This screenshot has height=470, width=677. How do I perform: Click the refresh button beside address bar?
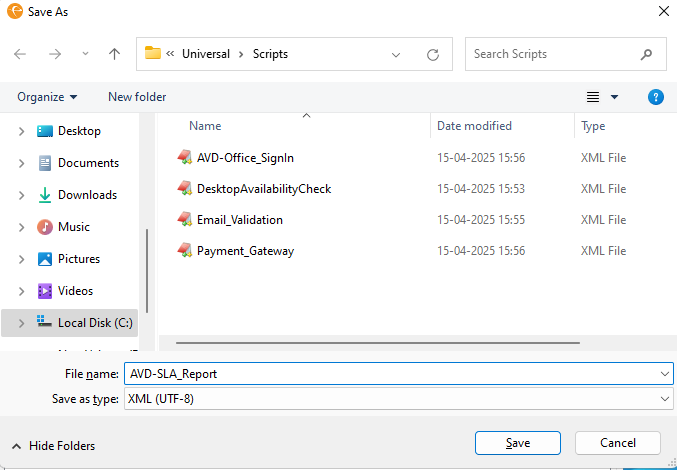433,54
